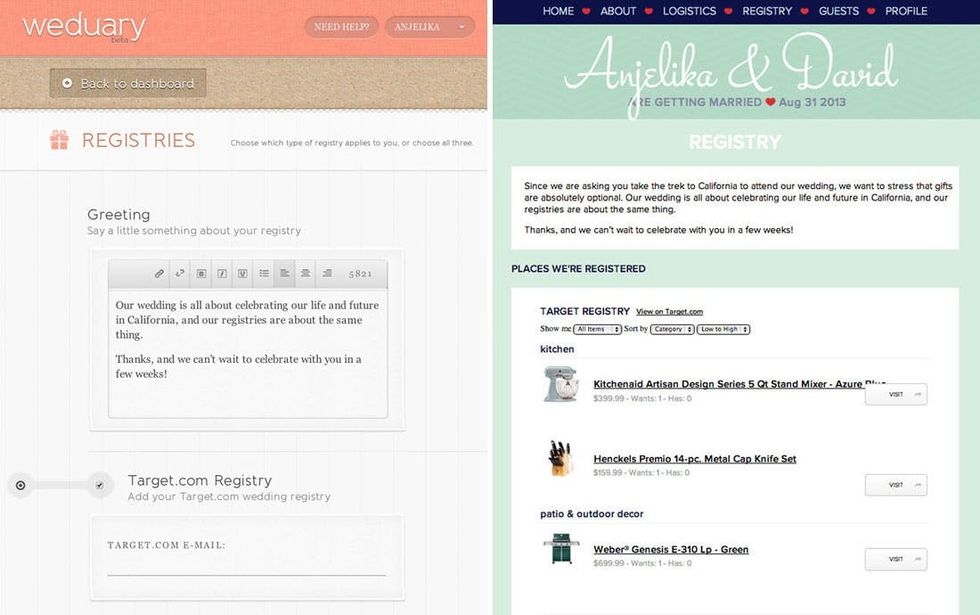This screenshot has width=980, height=615.
Task: Apply bold formatting in the greeting editor
Action: pos(202,273)
